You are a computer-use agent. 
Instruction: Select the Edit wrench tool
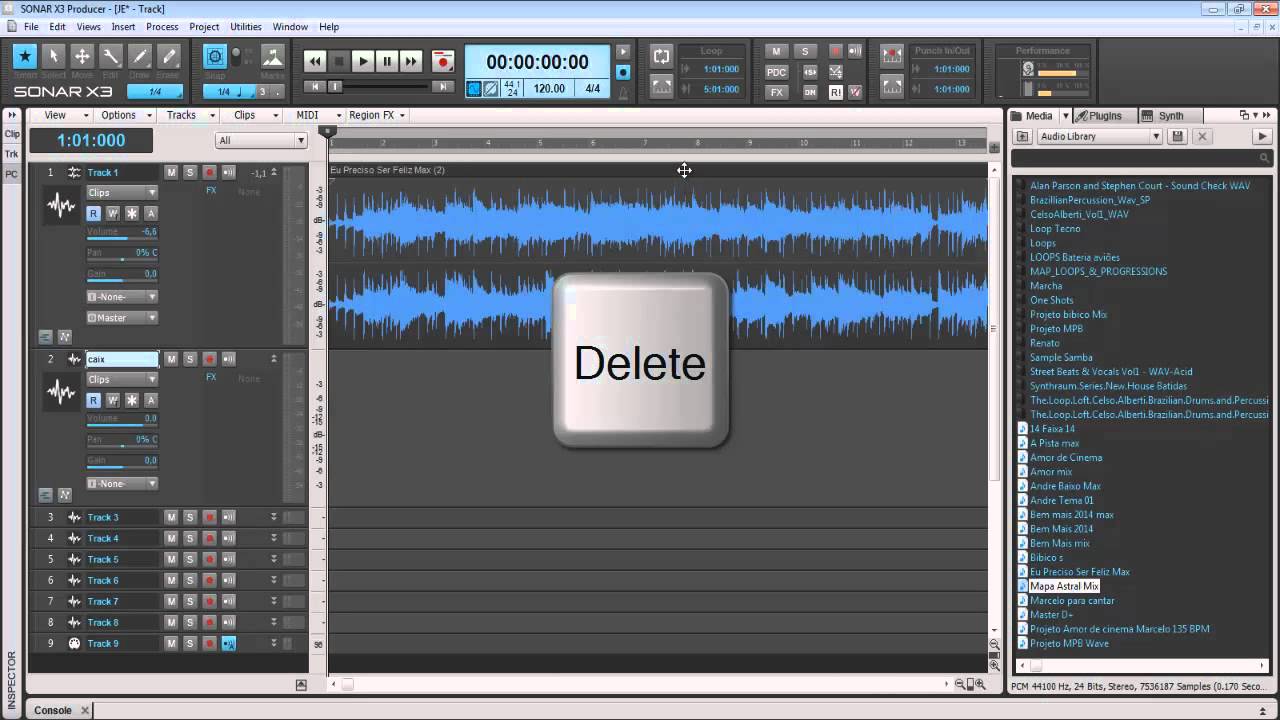(x=111, y=57)
